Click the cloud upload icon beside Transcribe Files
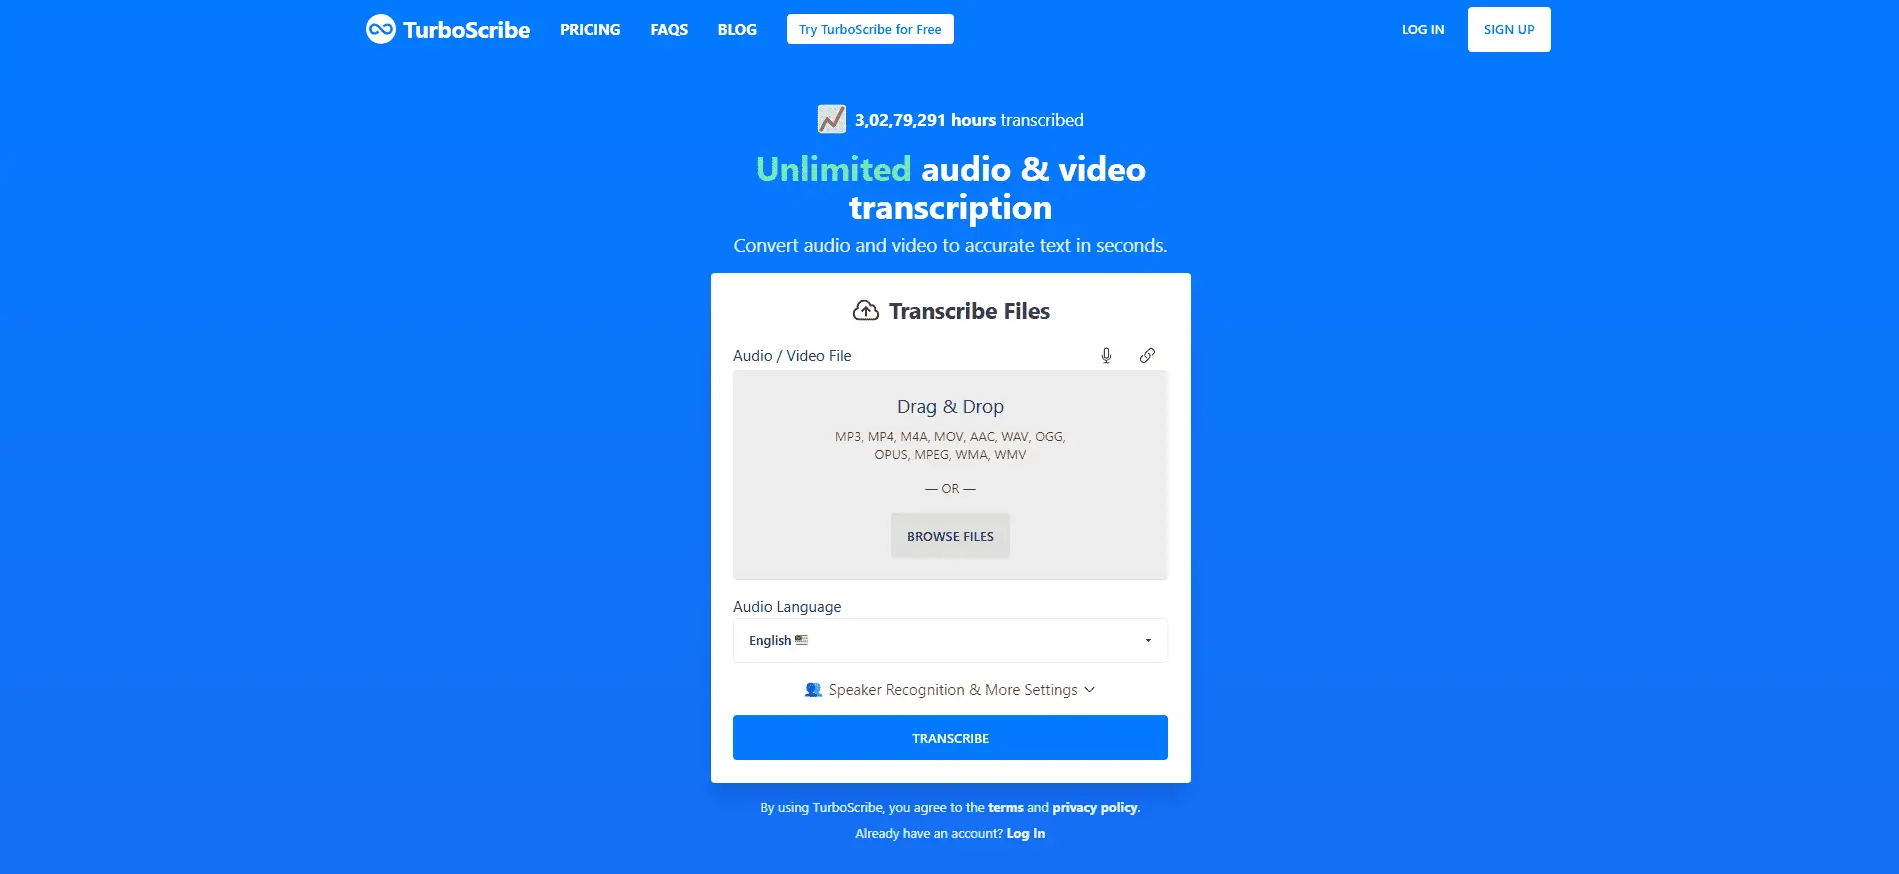Screen dimensions: 1899x874 (866, 311)
